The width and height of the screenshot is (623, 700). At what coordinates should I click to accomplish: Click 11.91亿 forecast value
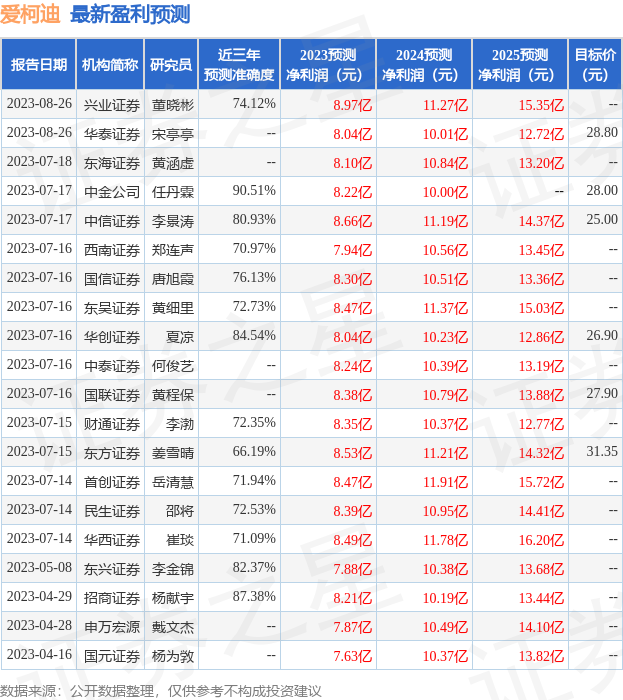click(x=445, y=482)
